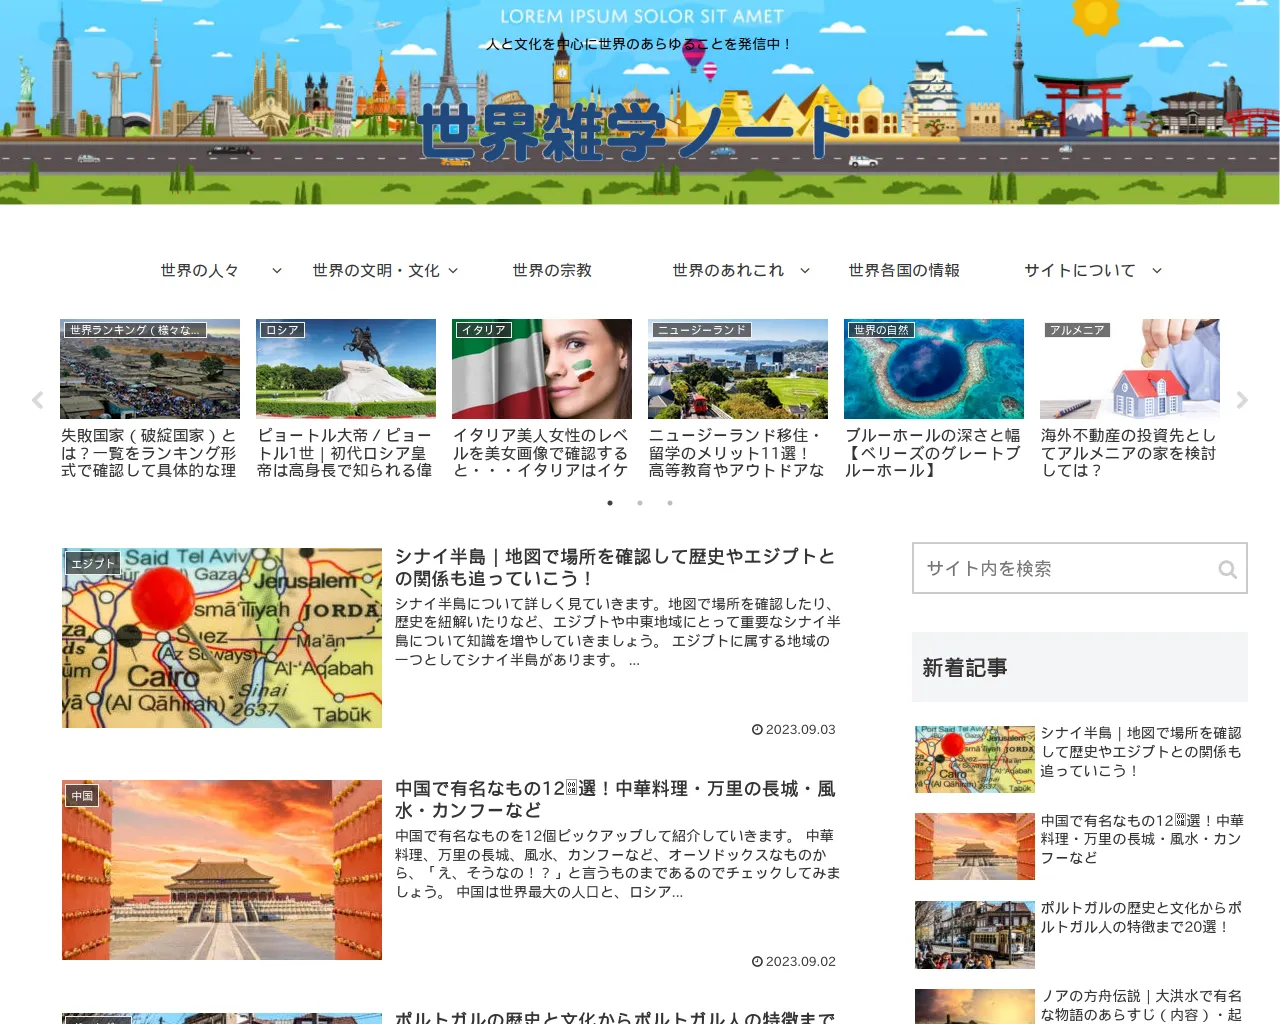The image size is (1280, 1024).
Task: Open the Blue Hole aerial thumbnail
Action: 934,369
